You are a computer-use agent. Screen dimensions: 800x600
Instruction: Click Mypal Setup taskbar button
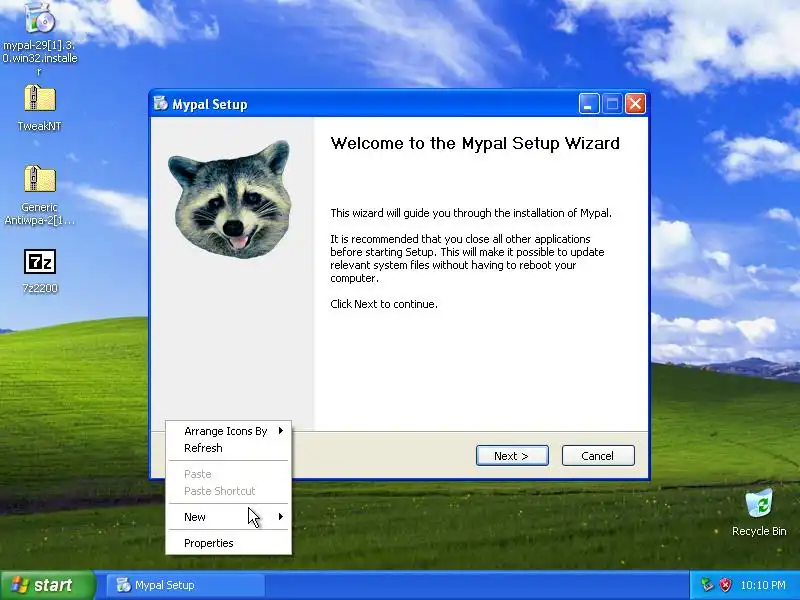[185, 585]
